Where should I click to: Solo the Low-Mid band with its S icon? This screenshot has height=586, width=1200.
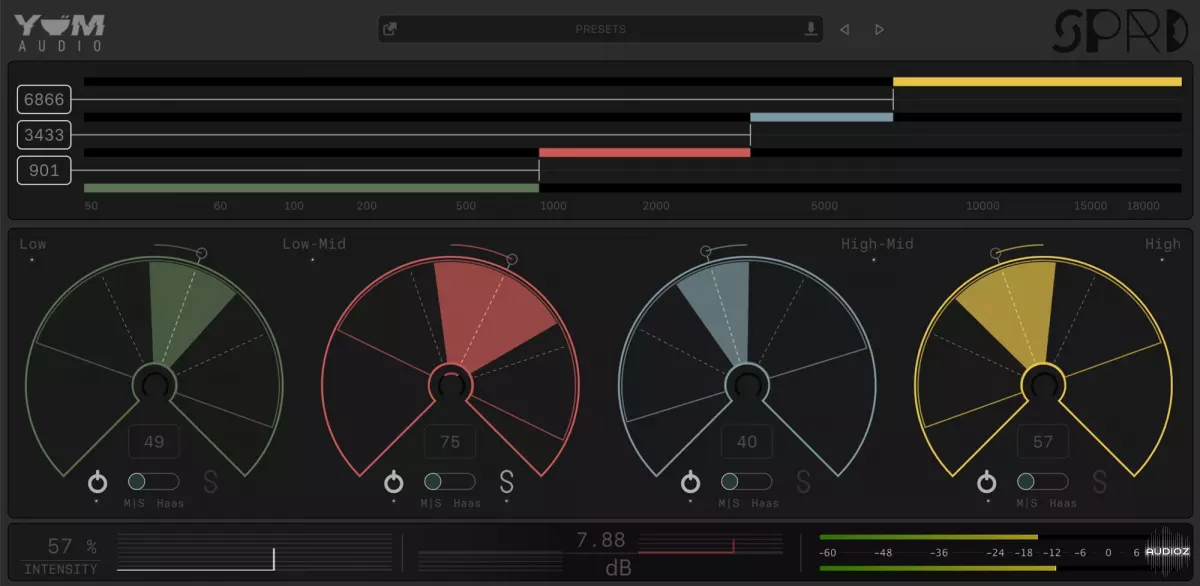pyautogui.click(x=507, y=482)
